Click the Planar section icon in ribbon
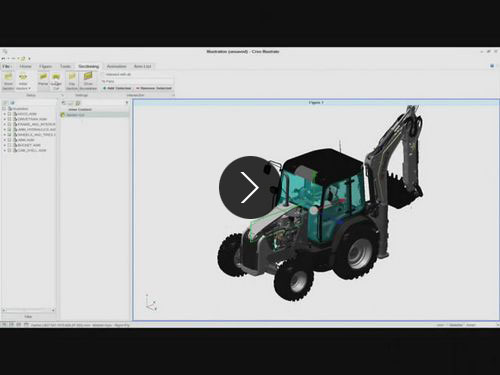 pos(43,77)
